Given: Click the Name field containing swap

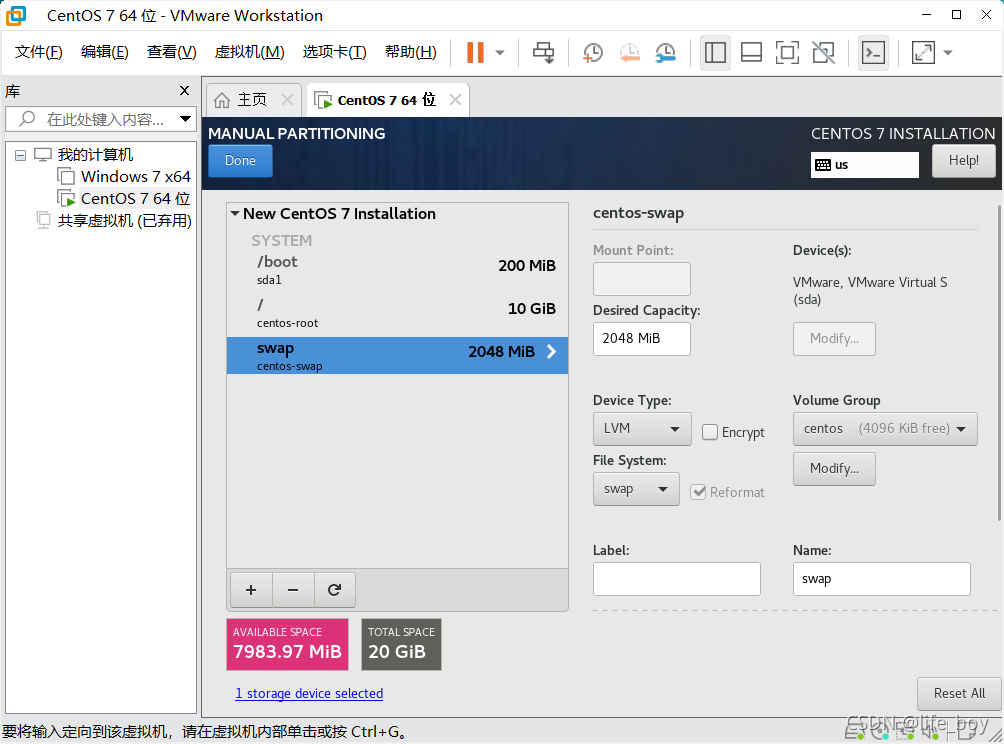Looking at the screenshot, I should [882, 579].
